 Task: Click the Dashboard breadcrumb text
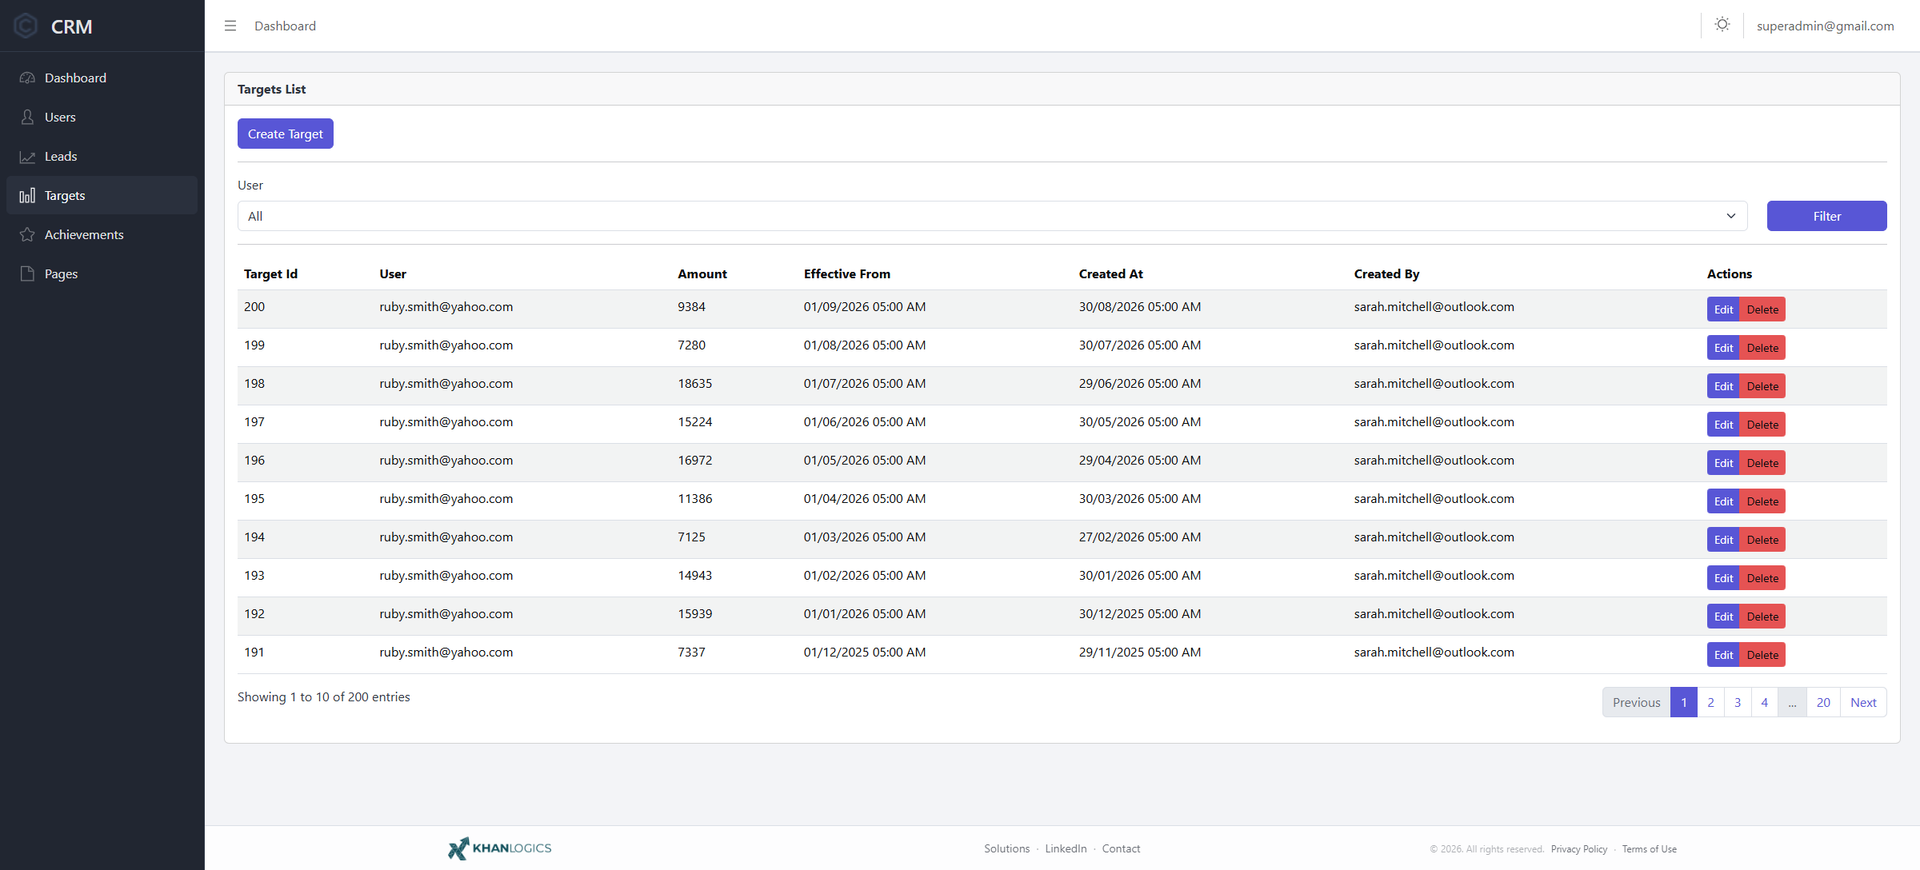pyautogui.click(x=285, y=26)
